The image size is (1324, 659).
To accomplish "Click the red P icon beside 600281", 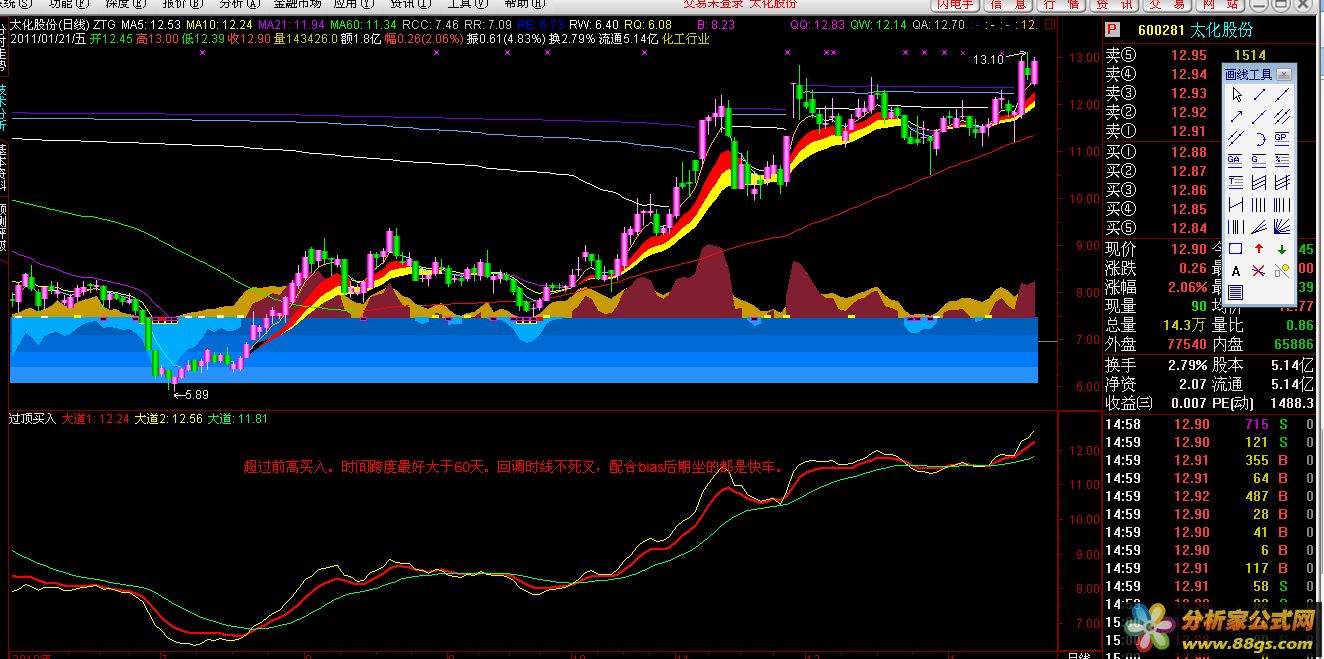I will (1113, 31).
